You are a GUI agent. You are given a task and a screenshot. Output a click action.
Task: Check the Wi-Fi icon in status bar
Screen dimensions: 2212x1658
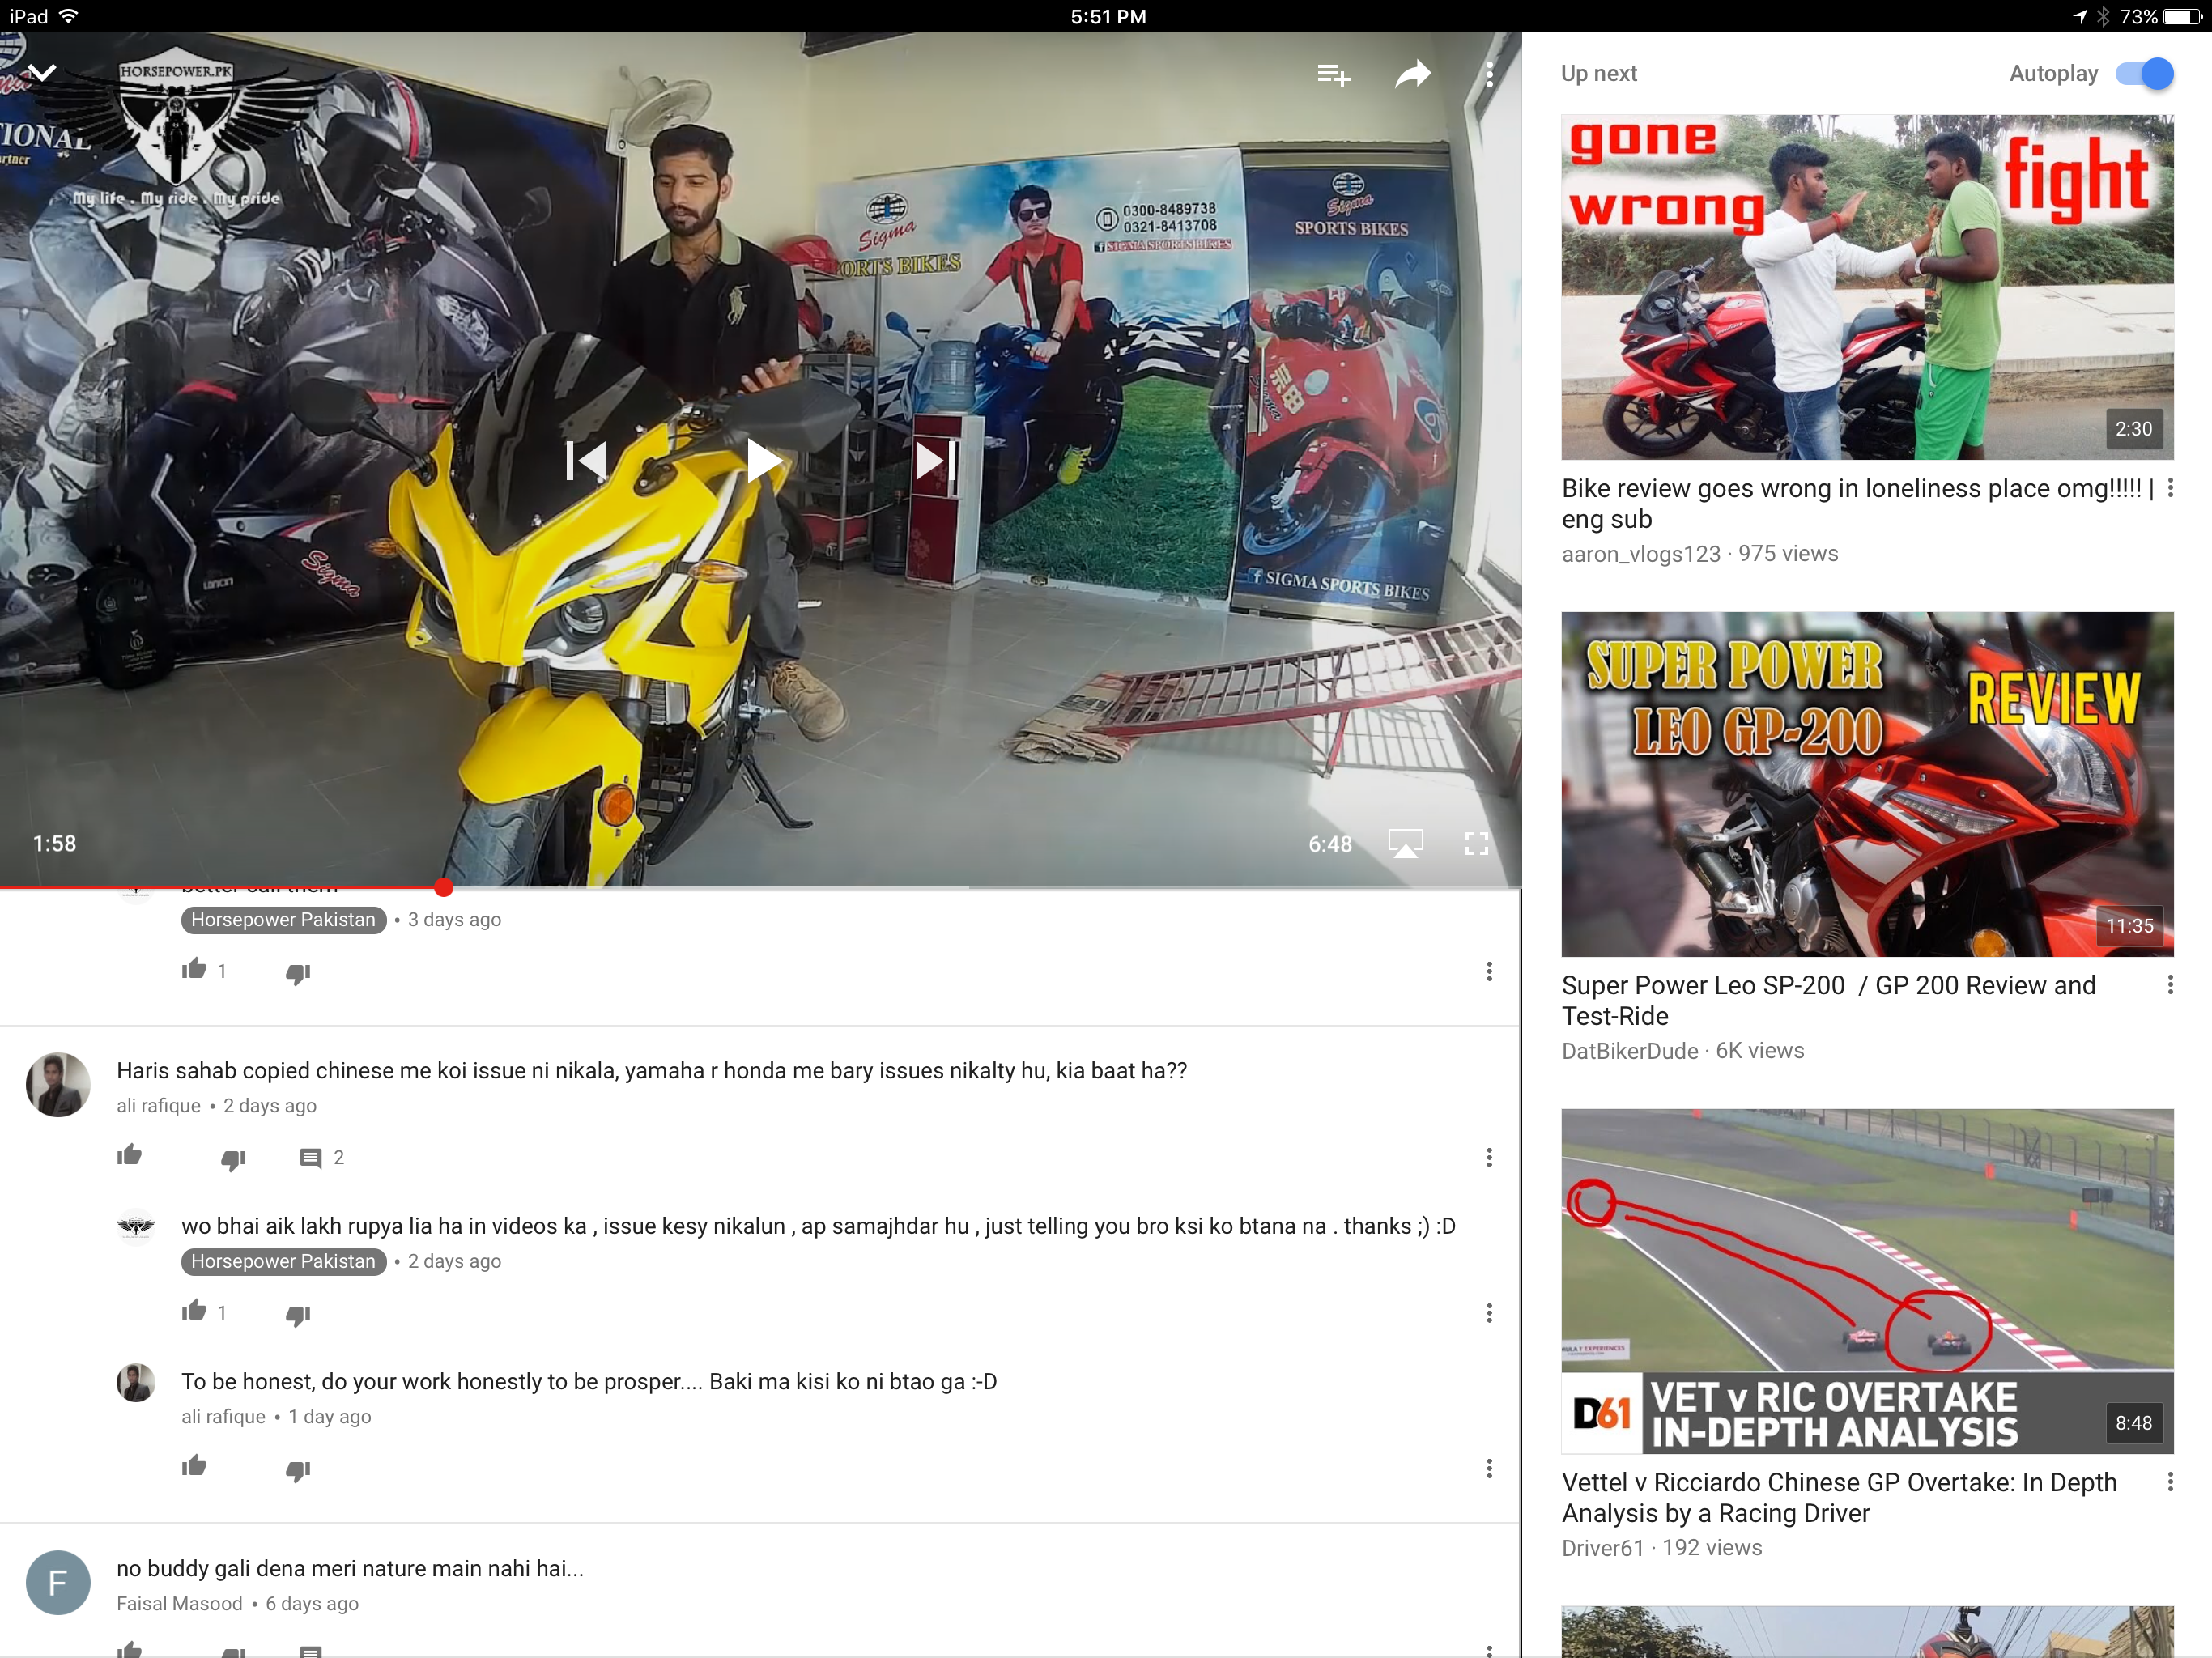[x=69, y=16]
